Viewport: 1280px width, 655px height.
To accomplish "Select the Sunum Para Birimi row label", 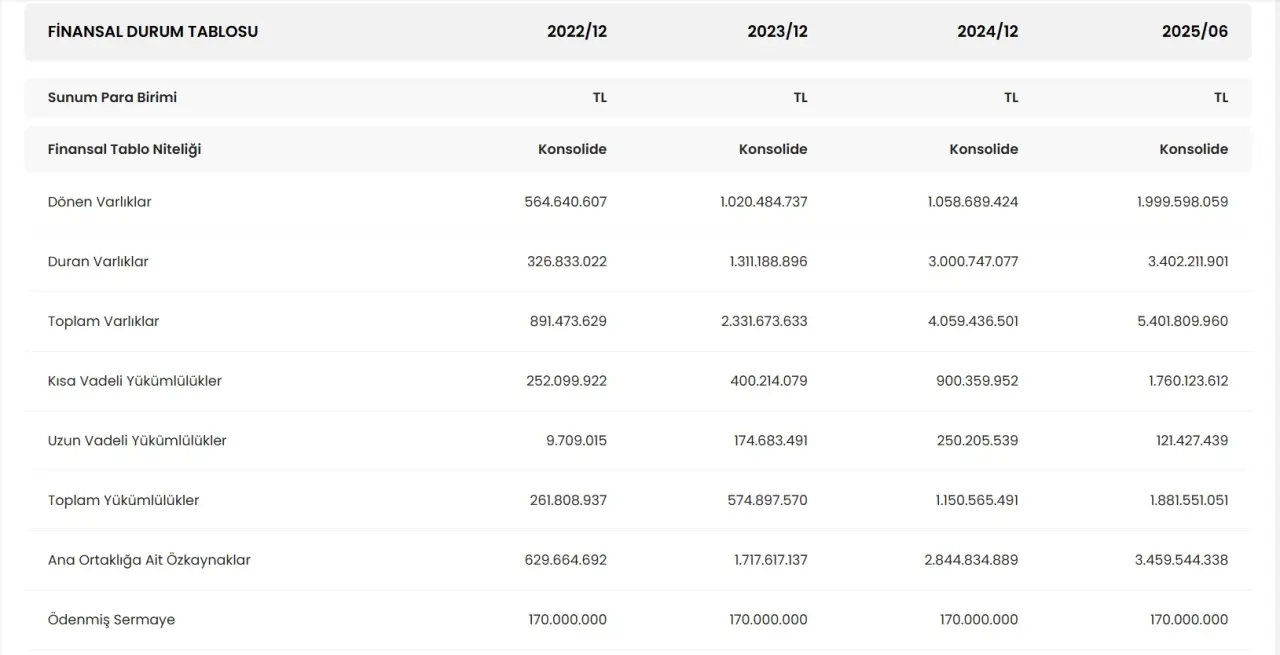I will click(112, 97).
